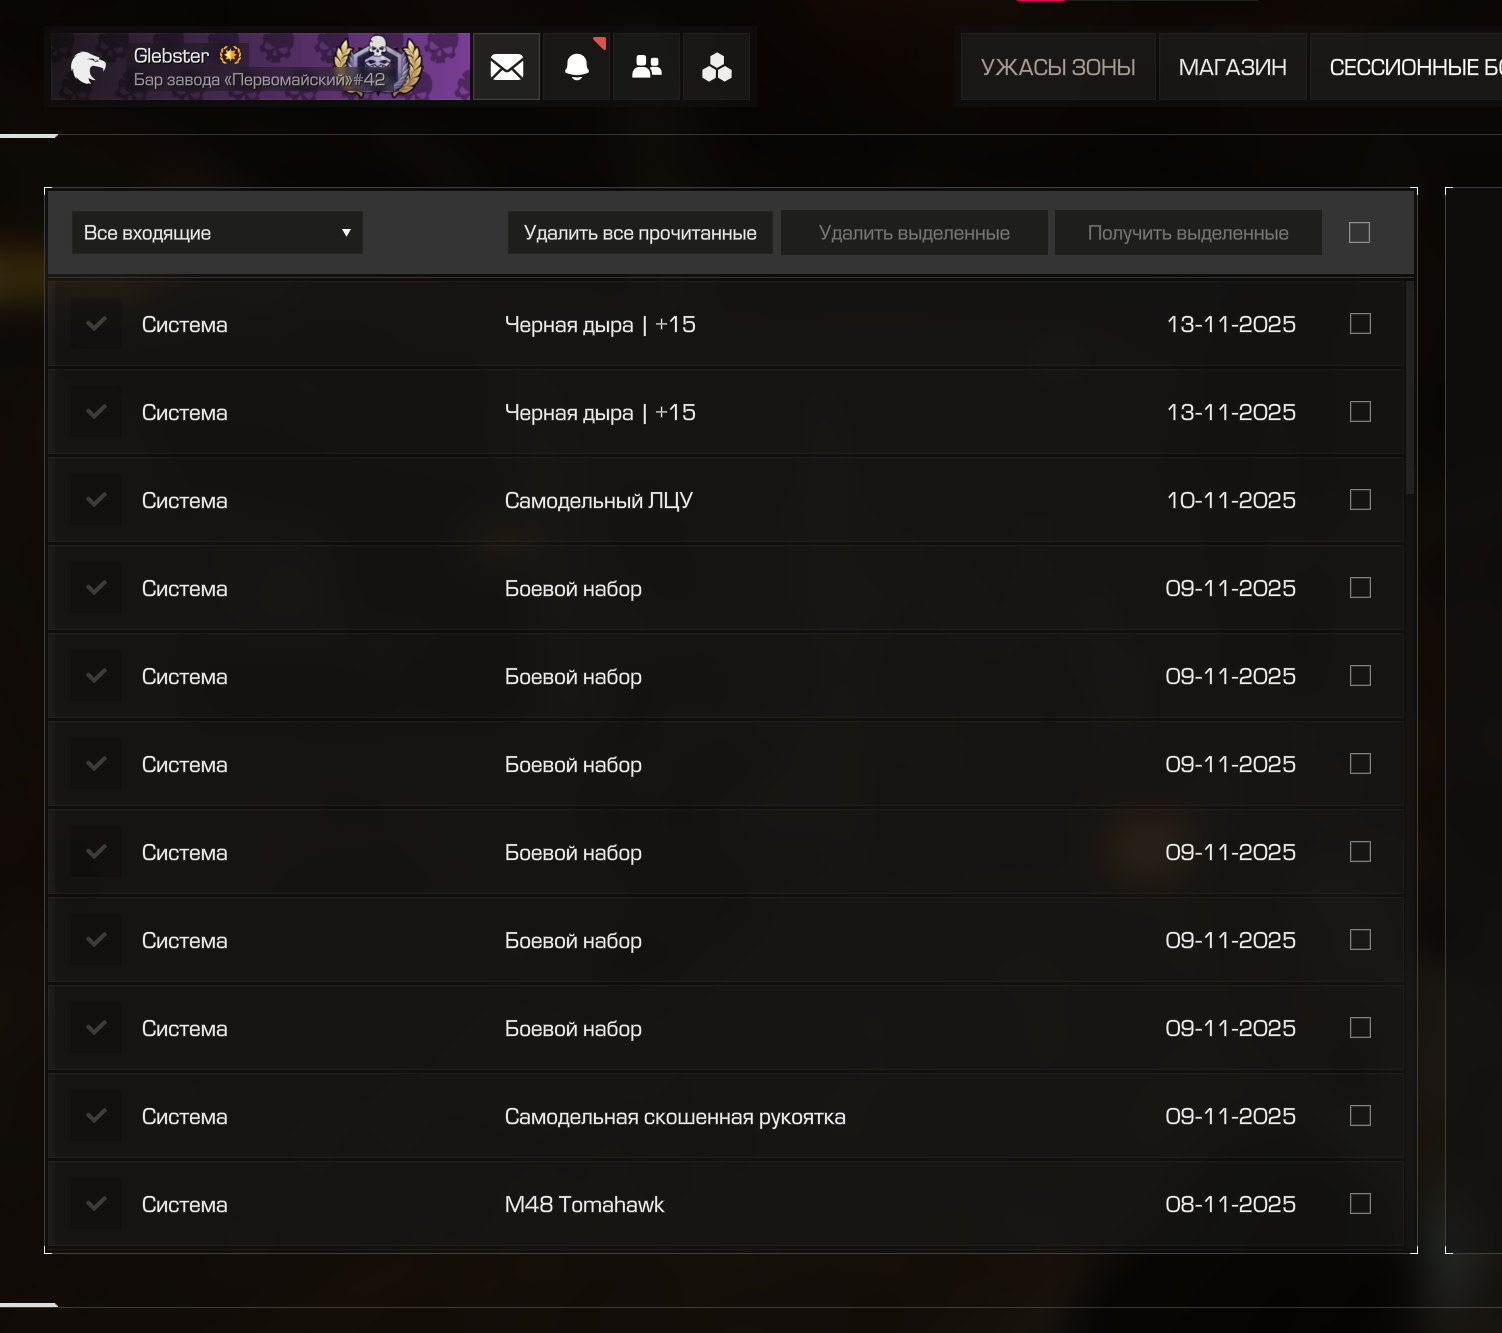Viewport: 1502px width, 1333px height.
Task: Click the skull laurel rank badge
Action: coord(377,65)
